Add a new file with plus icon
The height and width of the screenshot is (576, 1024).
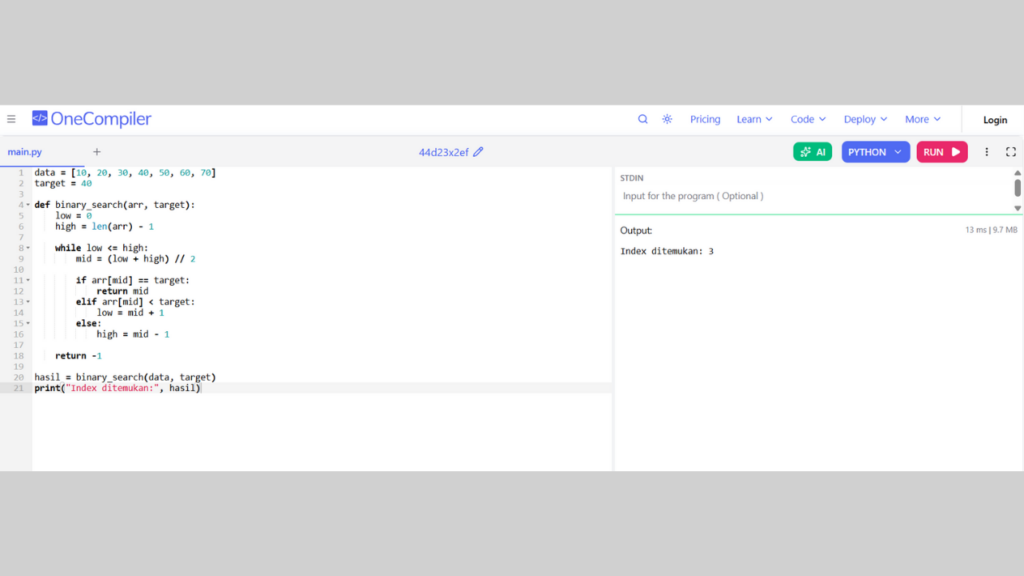tap(97, 152)
